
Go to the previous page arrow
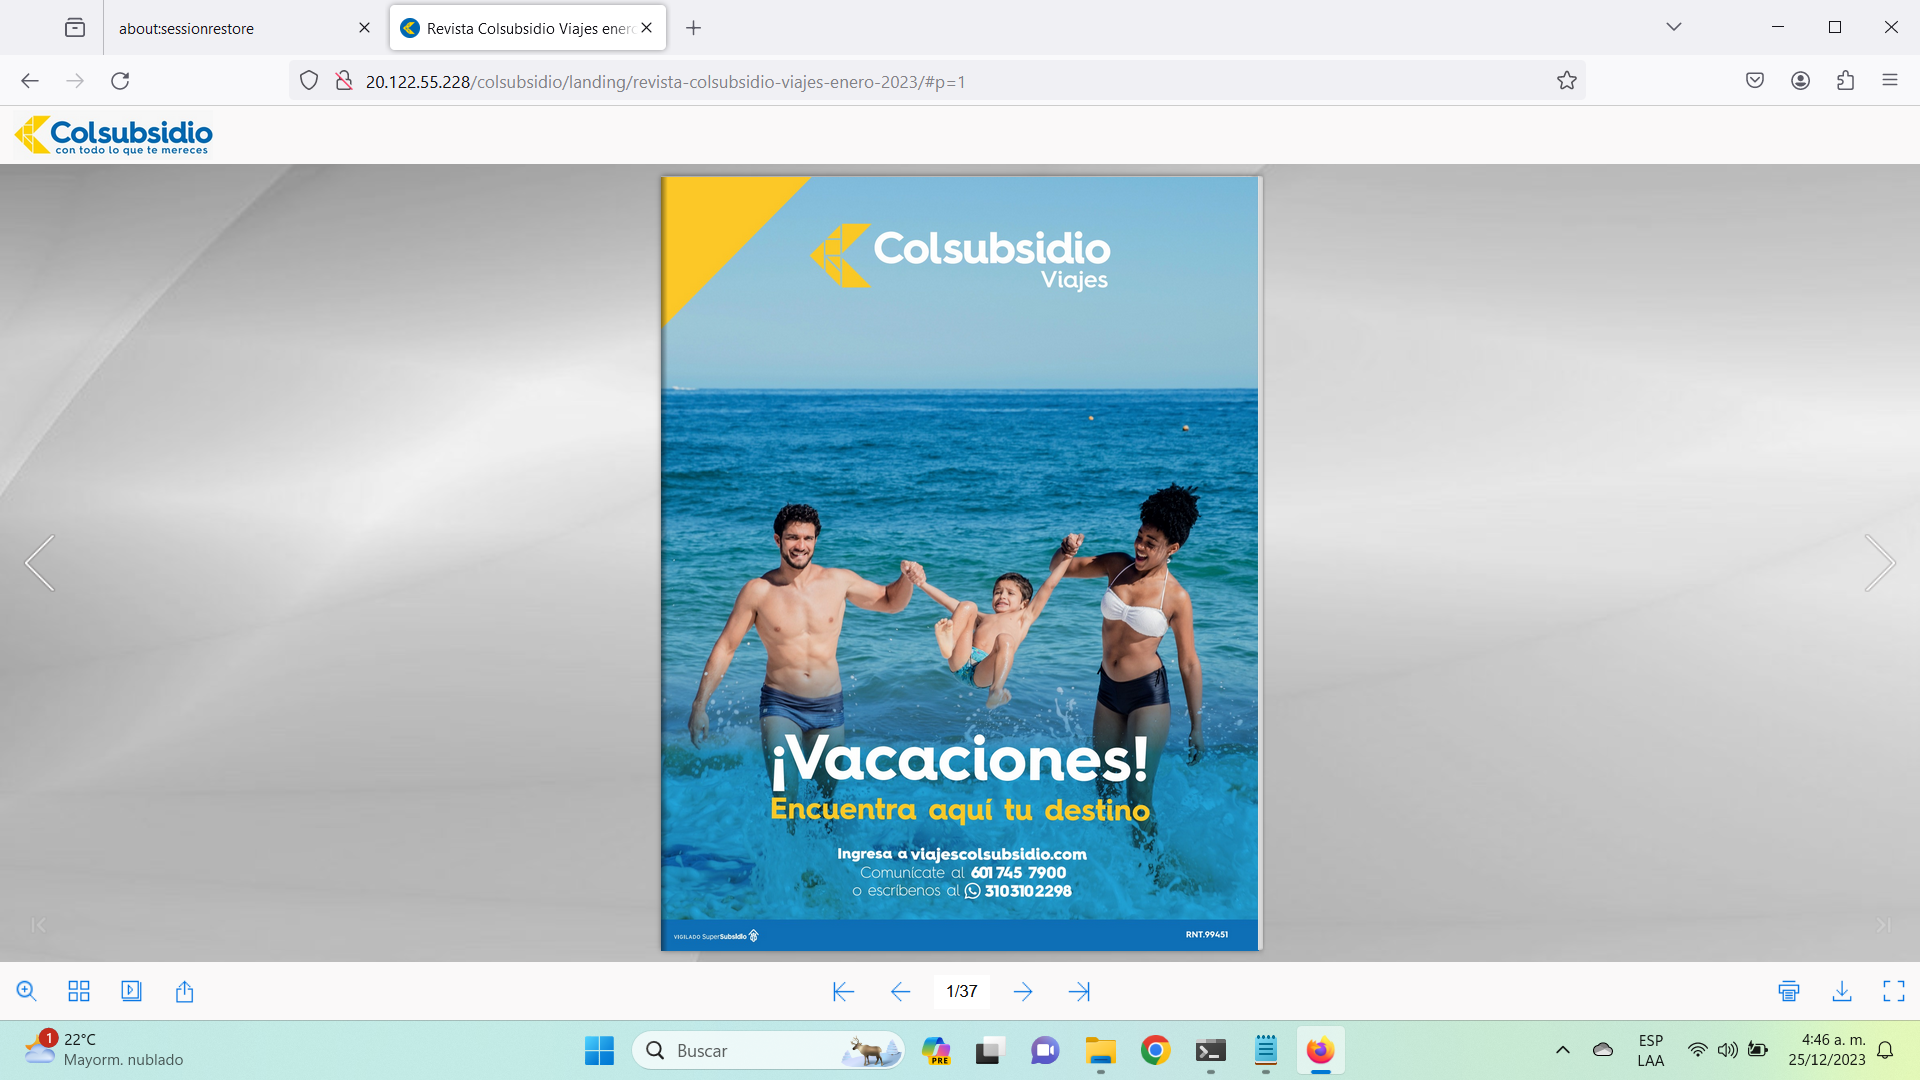[x=900, y=991]
